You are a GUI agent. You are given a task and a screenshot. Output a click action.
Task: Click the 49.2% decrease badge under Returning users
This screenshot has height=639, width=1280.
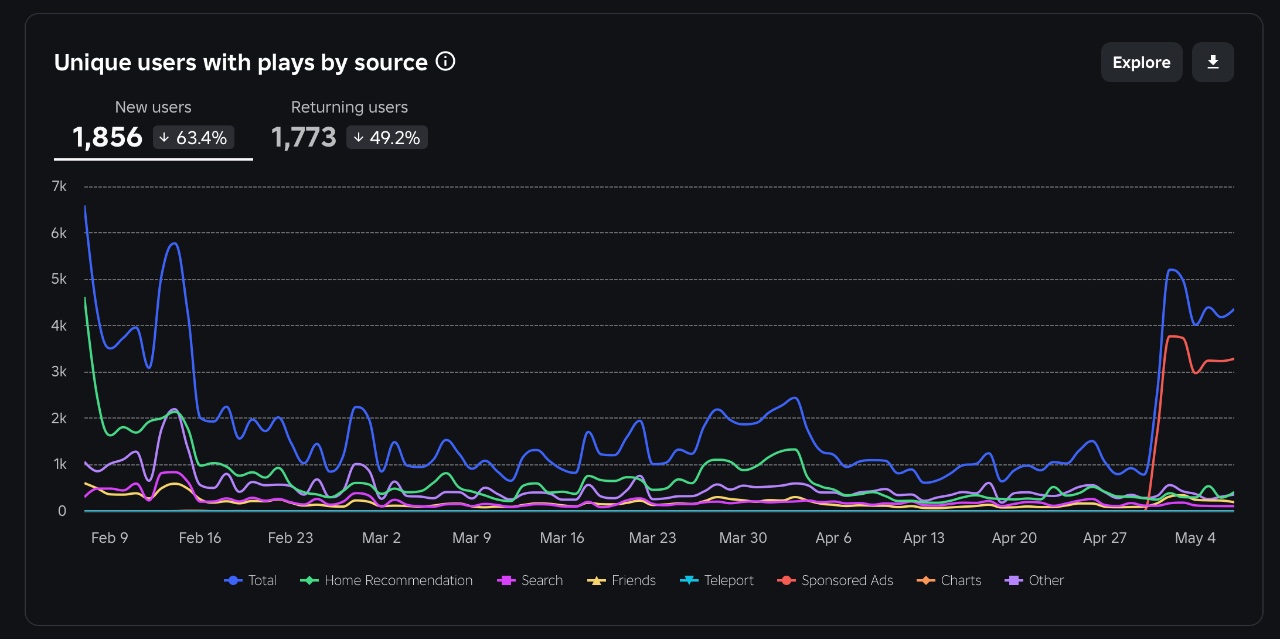point(387,137)
